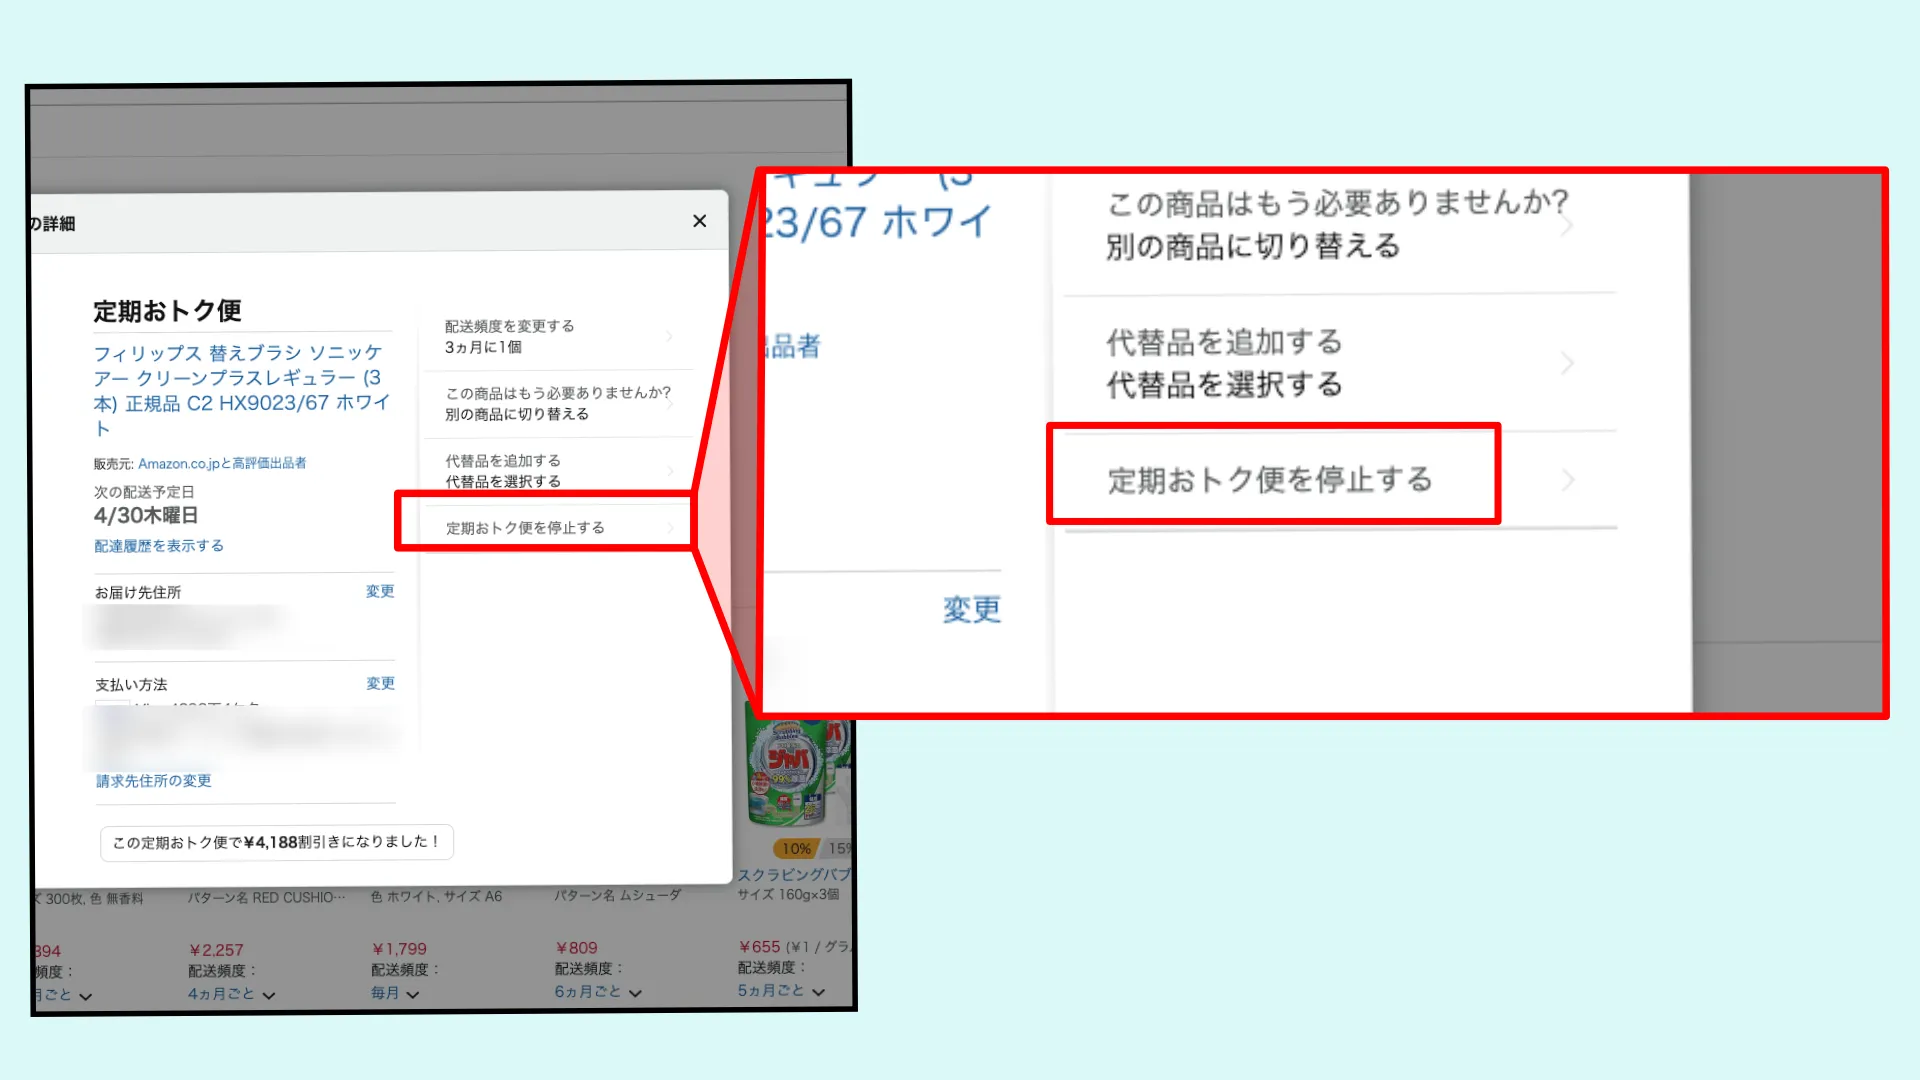
Task: Open the 配達履歴を表示する link
Action: [x=158, y=545]
